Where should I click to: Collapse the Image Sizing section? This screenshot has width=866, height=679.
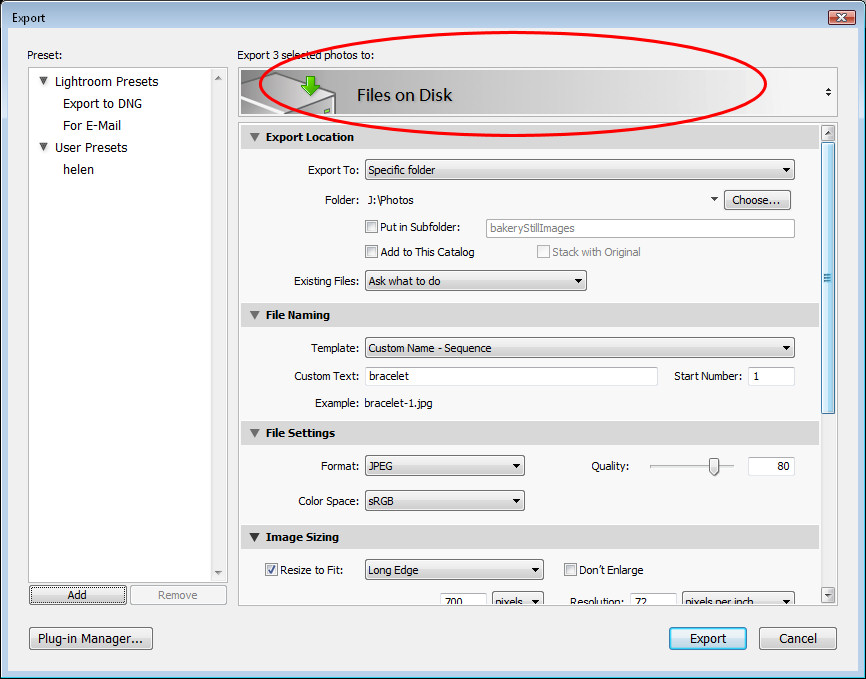[255, 537]
